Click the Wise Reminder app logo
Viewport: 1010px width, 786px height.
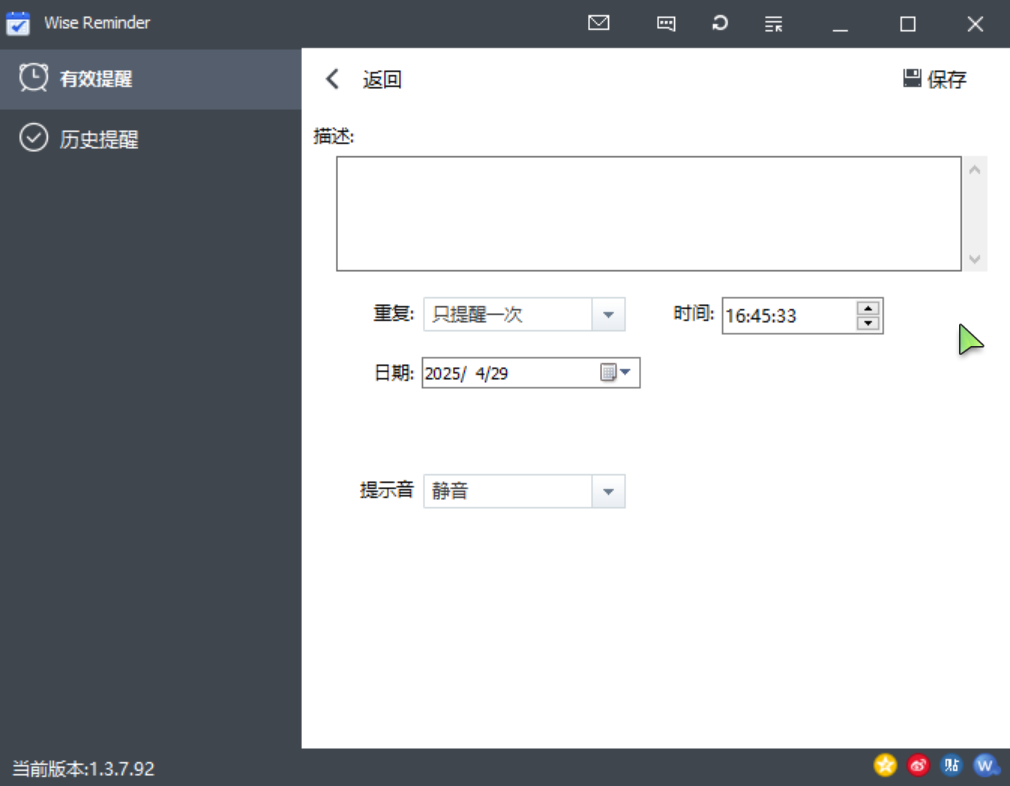point(18,23)
